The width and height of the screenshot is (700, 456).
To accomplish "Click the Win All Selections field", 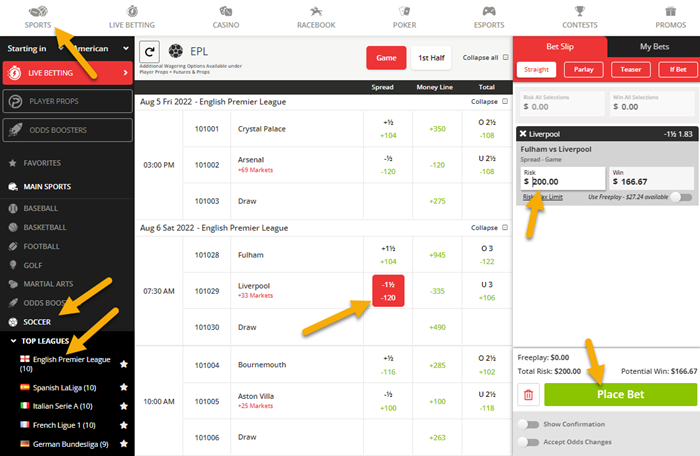I will click(x=652, y=103).
